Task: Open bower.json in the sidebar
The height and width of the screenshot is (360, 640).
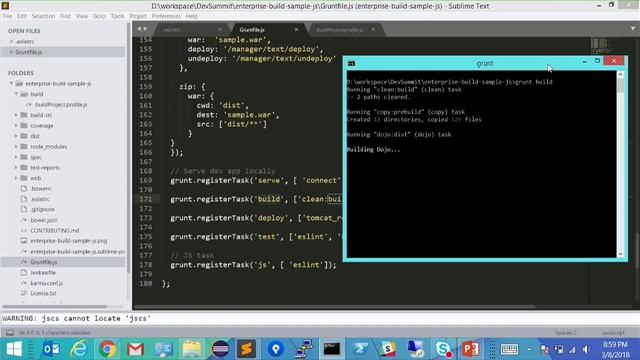Action: (x=44, y=220)
